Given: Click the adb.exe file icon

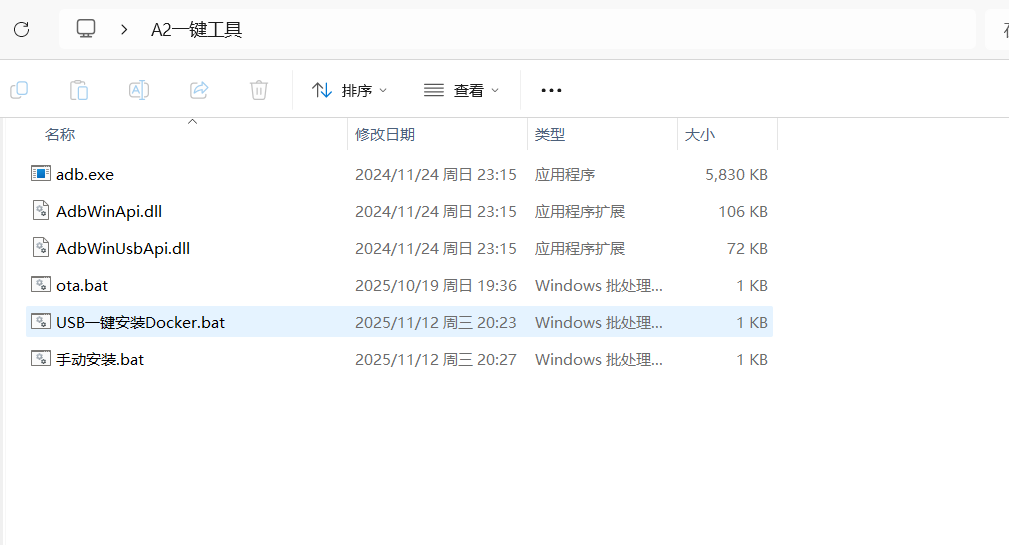Looking at the screenshot, I should pos(41,174).
